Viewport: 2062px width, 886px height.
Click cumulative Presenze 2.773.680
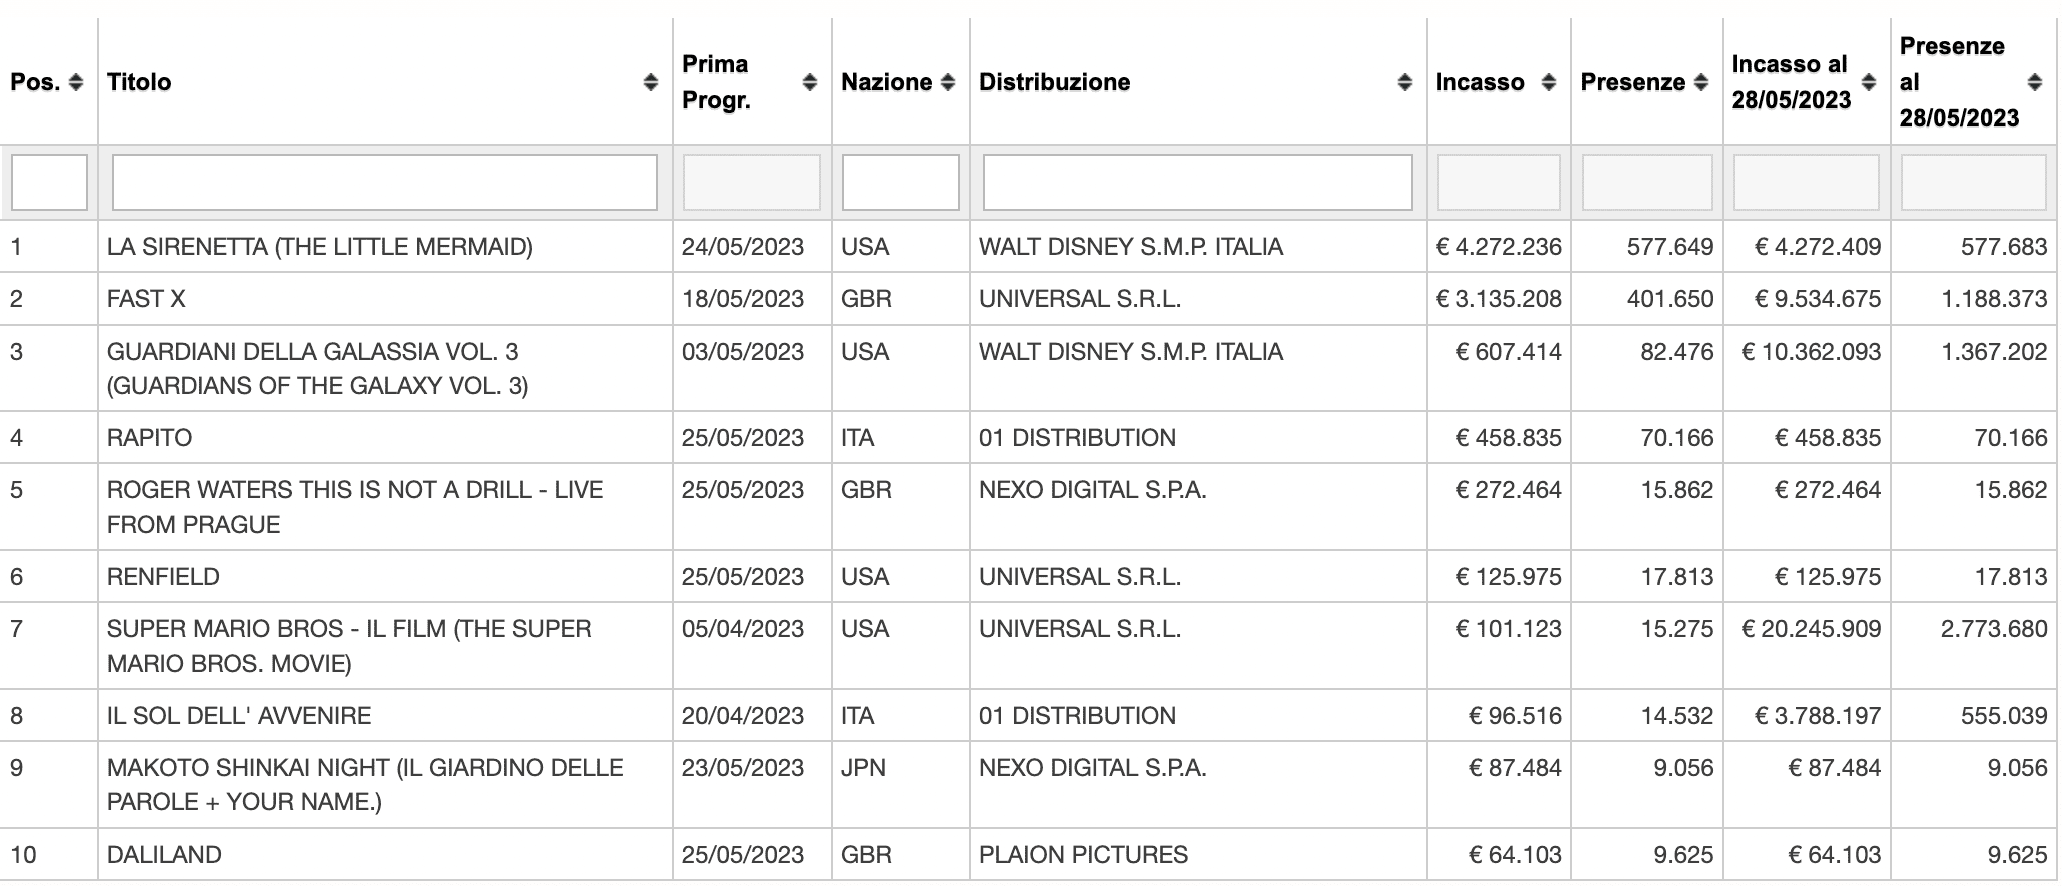(1995, 629)
